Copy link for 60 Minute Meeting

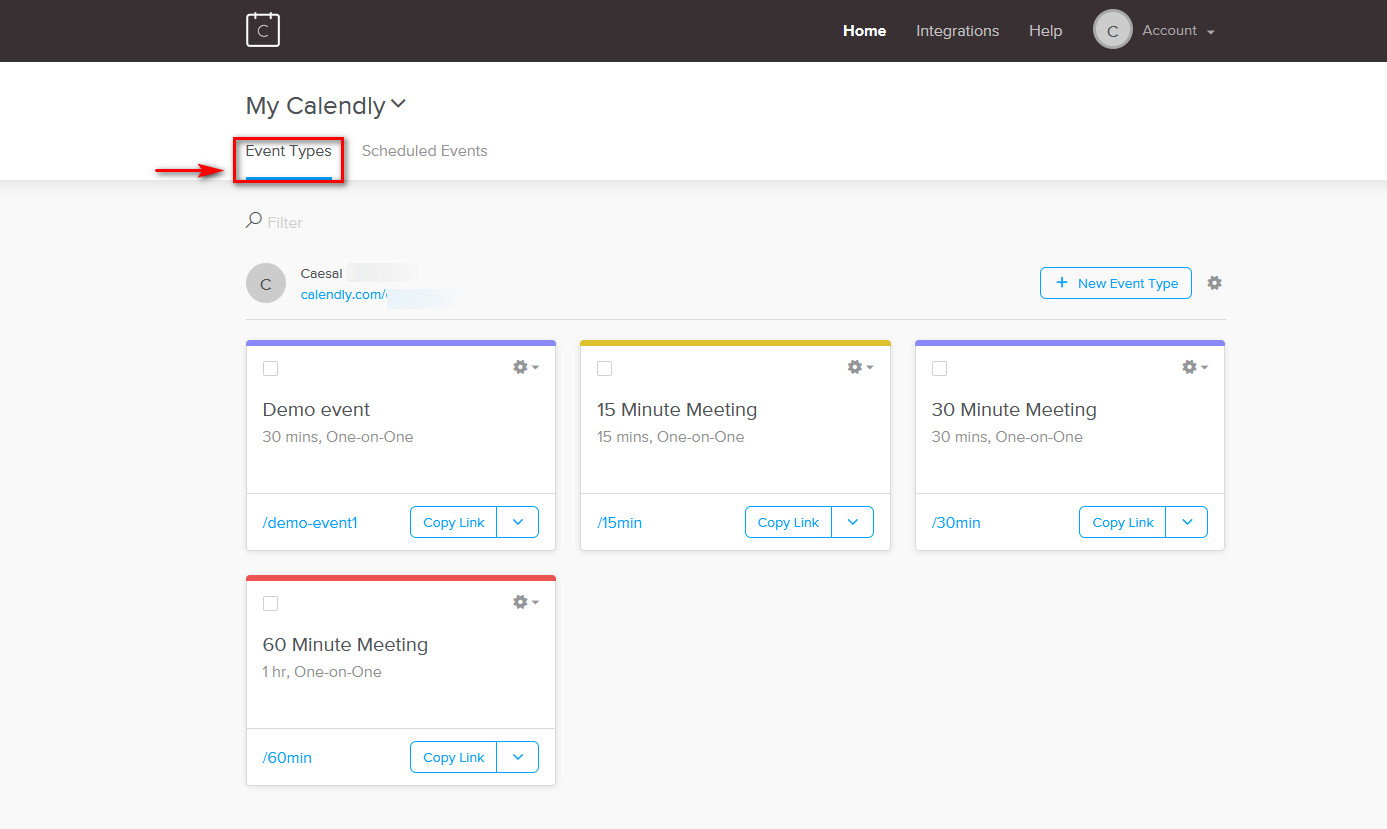[453, 757]
